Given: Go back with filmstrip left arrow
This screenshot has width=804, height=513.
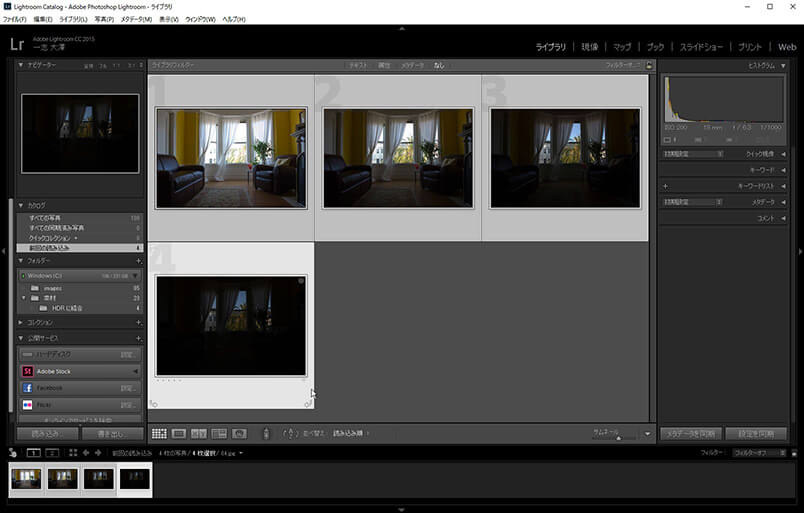Looking at the screenshot, I should 86,453.
